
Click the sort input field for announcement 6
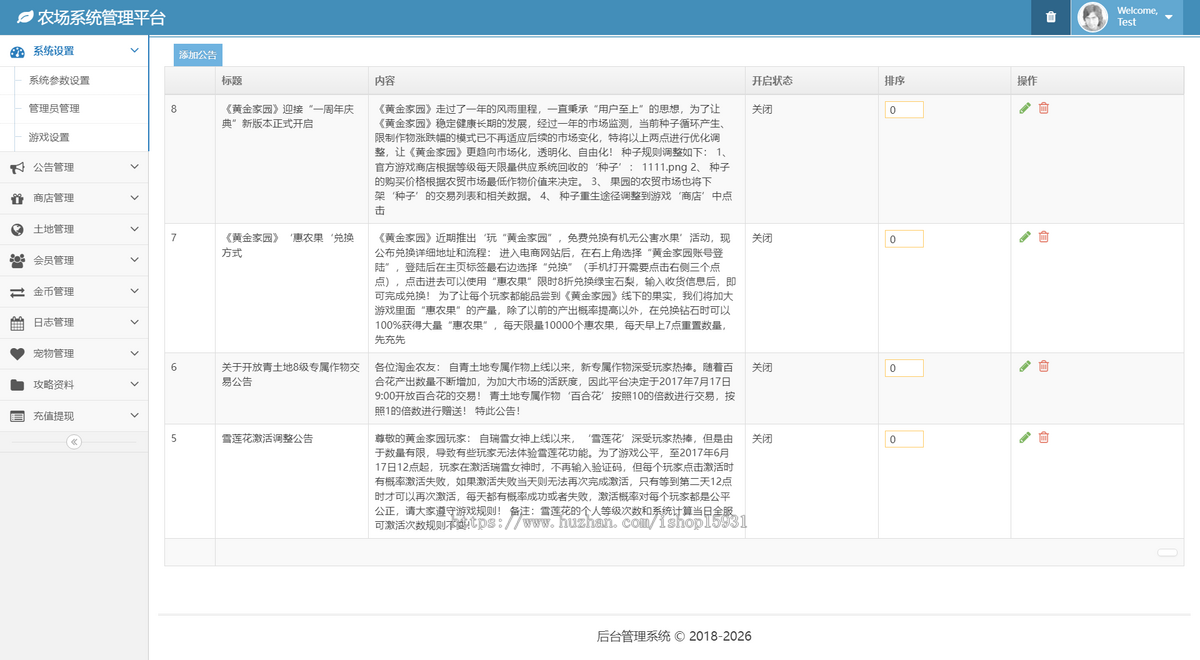tap(903, 367)
